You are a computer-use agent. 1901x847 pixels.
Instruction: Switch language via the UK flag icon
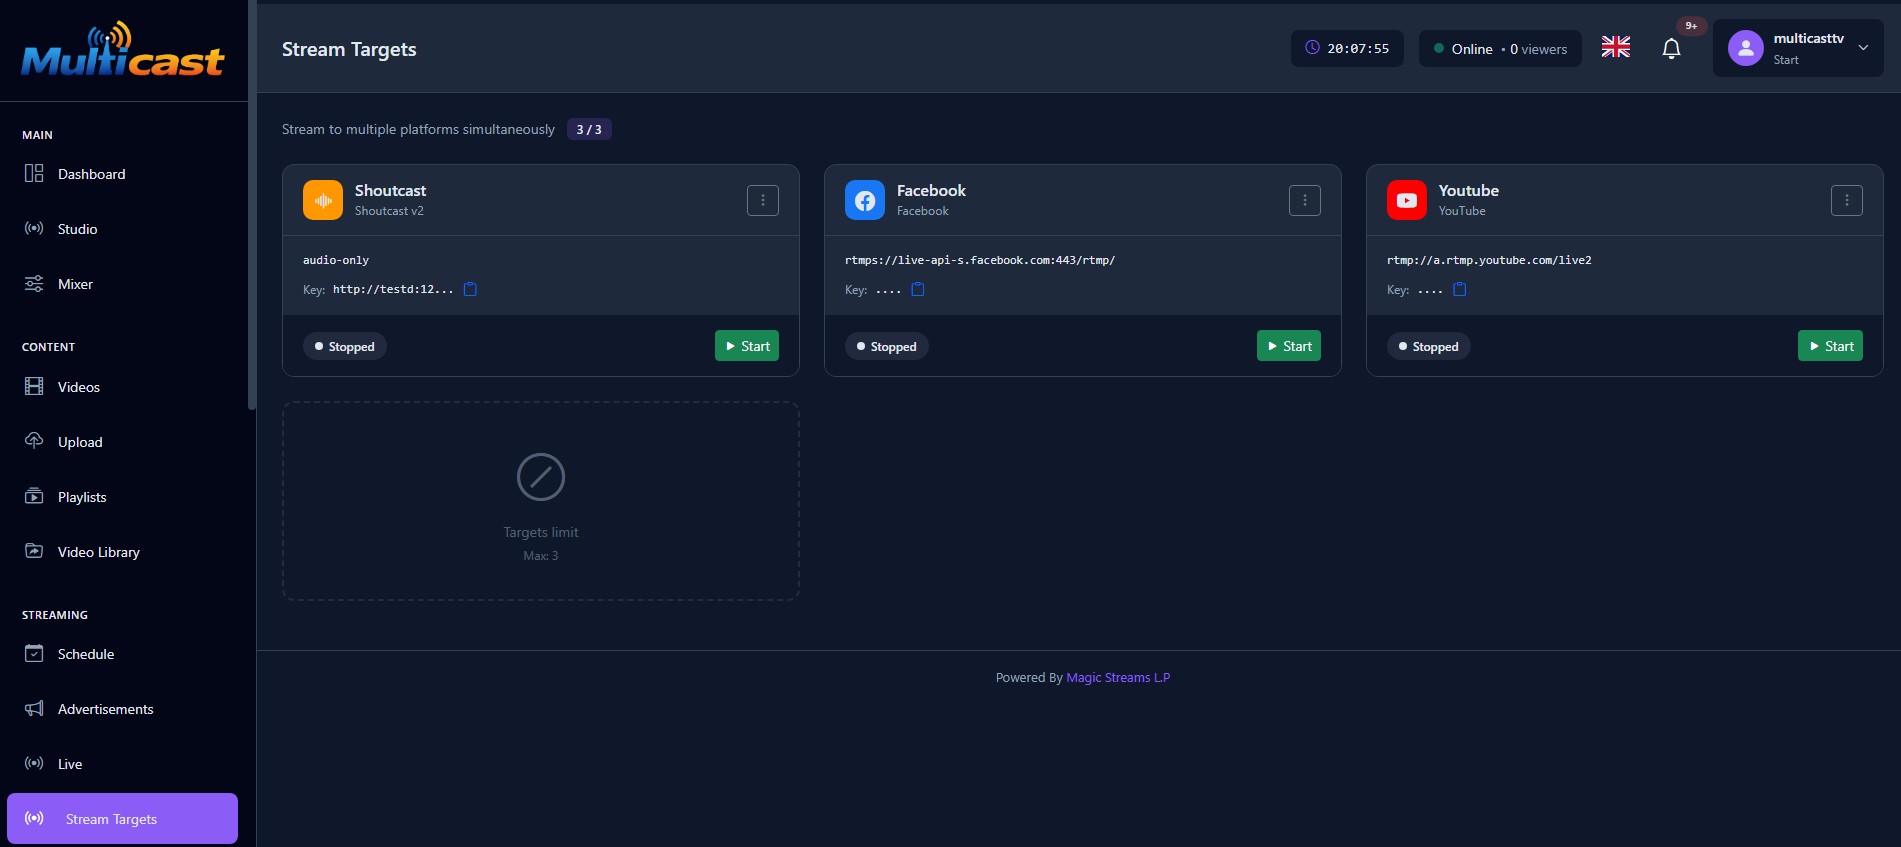pyautogui.click(x=1616, y=47)
